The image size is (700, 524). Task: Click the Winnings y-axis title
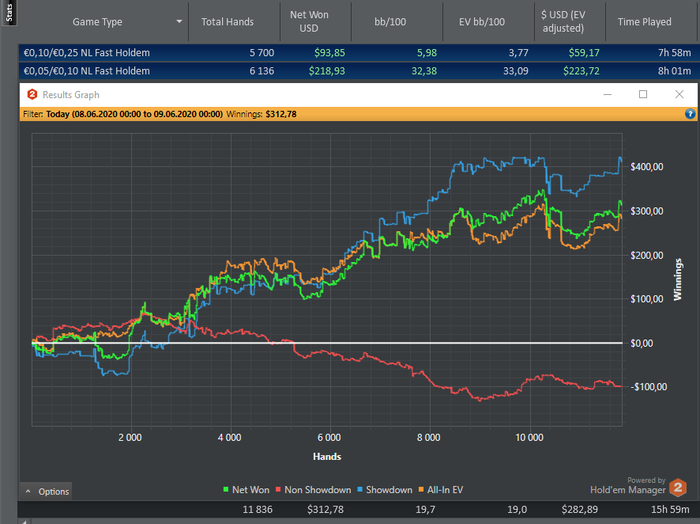678,279
